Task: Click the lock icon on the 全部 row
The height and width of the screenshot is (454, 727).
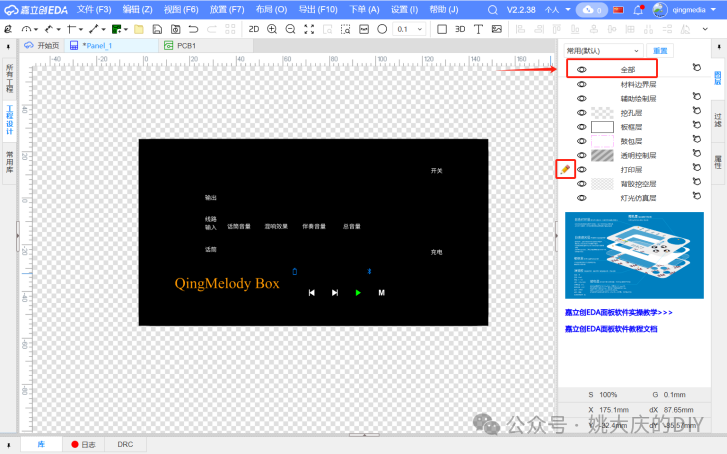Action: [x=696, y=67]
